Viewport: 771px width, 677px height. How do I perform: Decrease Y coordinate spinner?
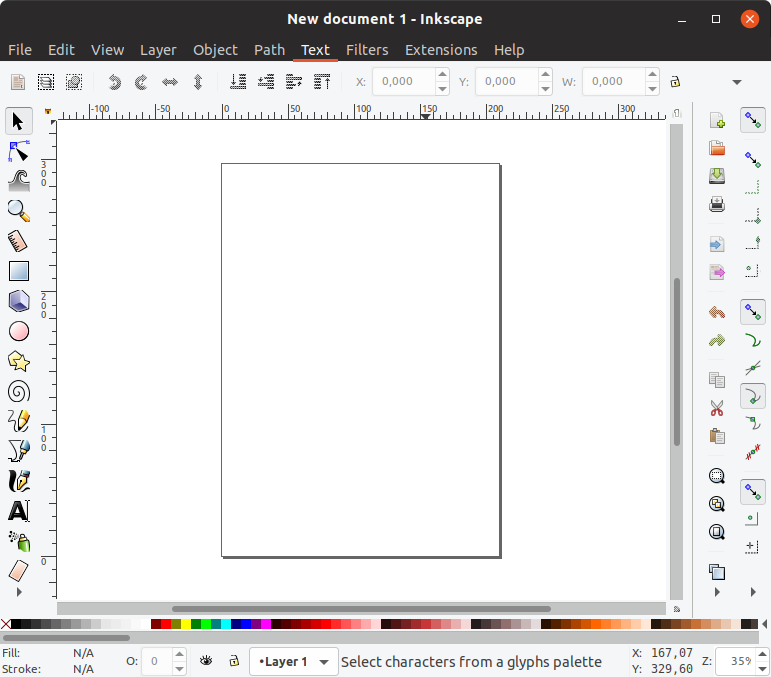545,88
